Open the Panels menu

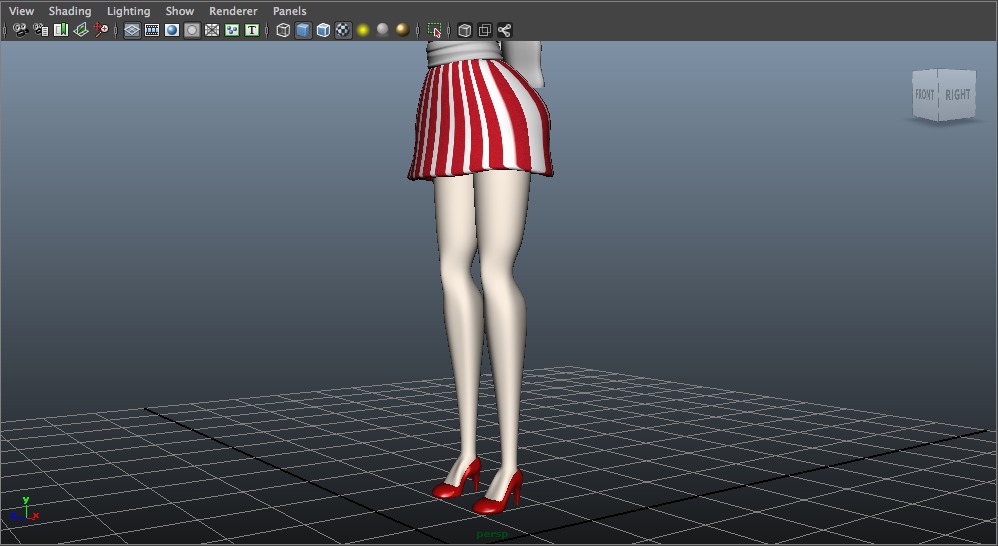tap(289, 11)
